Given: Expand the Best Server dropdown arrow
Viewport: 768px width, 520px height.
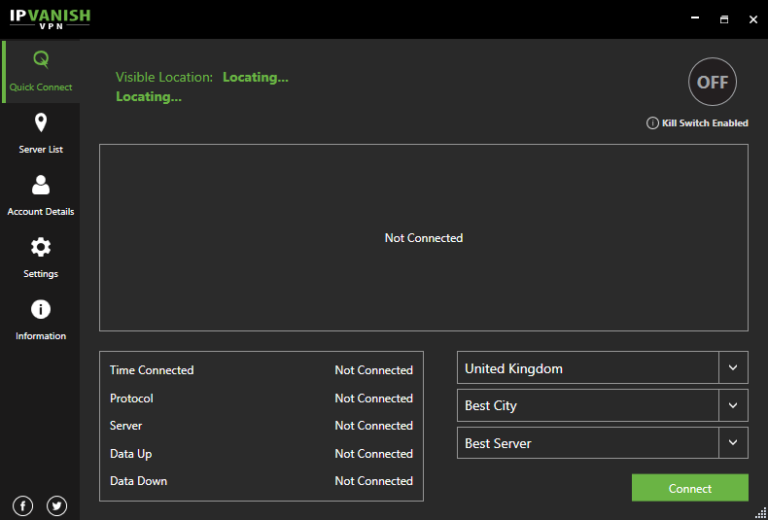Looking at the screenshot, I should (x=733, y=443).
